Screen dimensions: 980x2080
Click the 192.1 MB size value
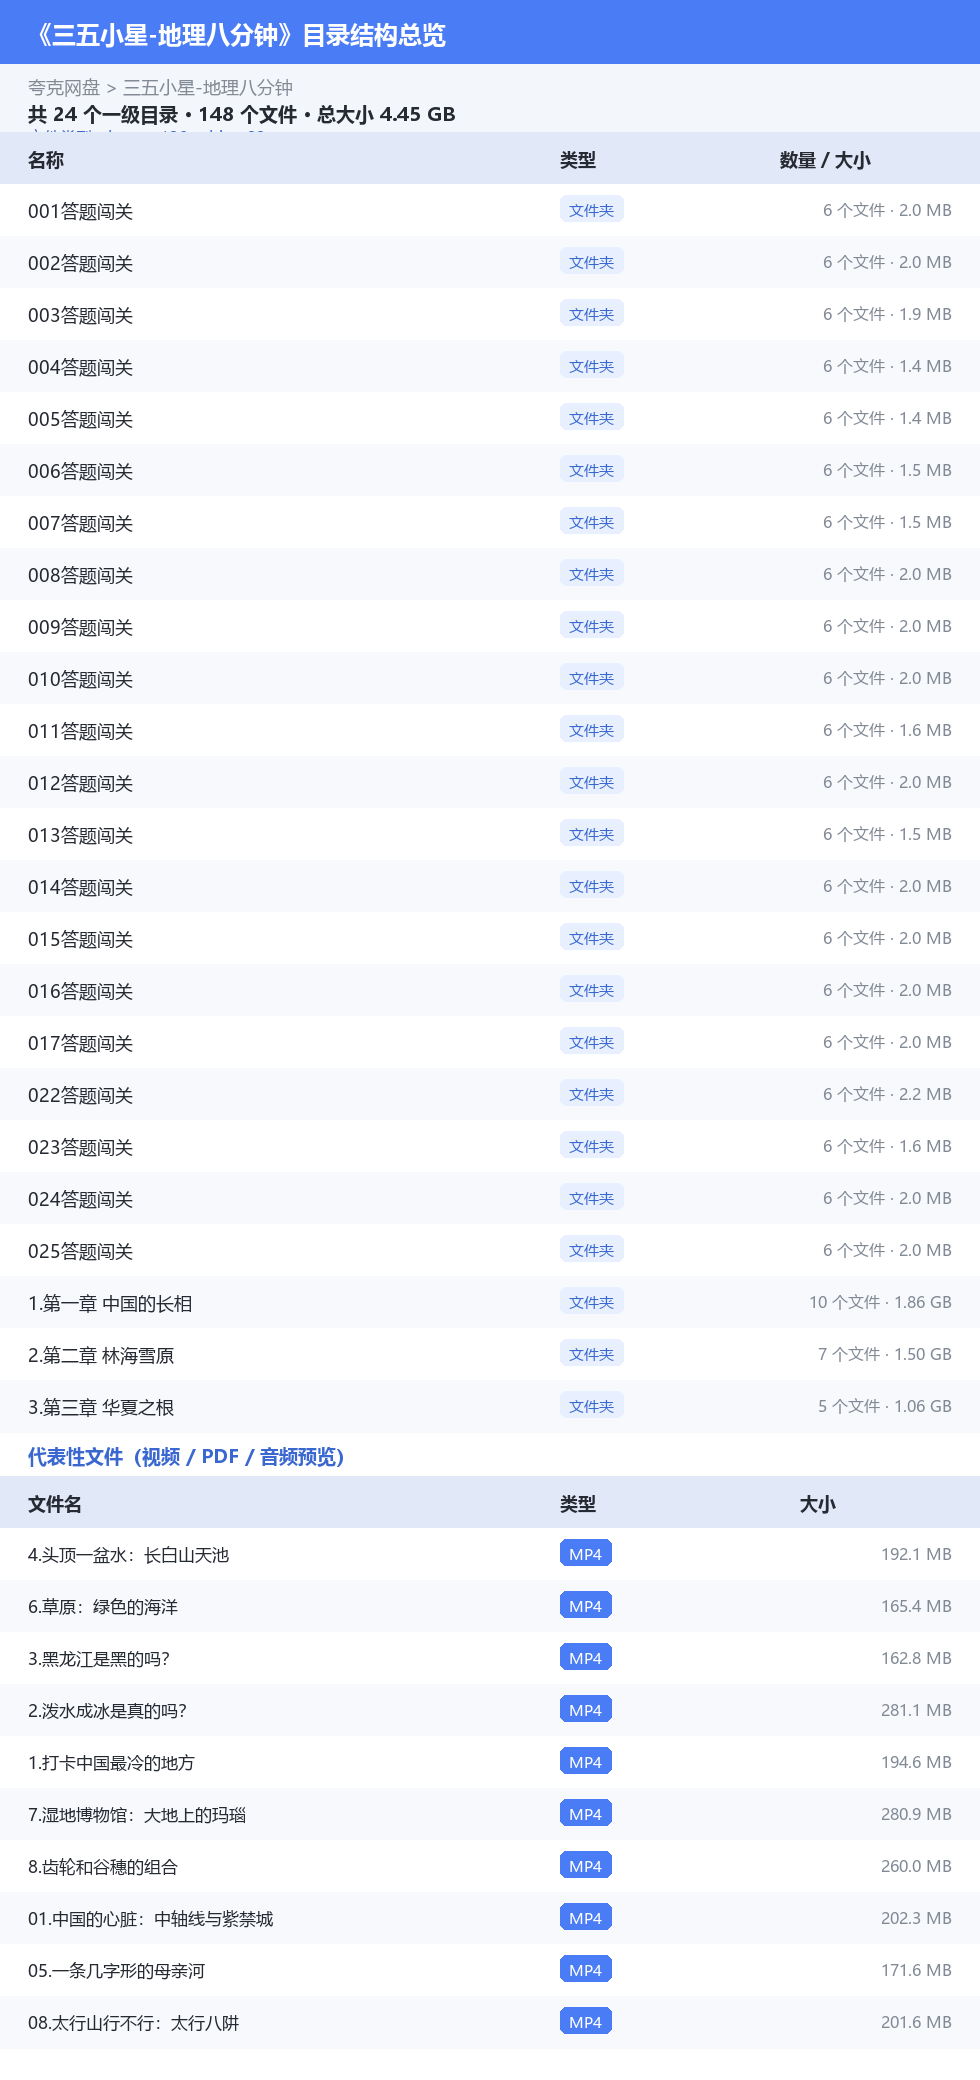(x=916, y=1554)
